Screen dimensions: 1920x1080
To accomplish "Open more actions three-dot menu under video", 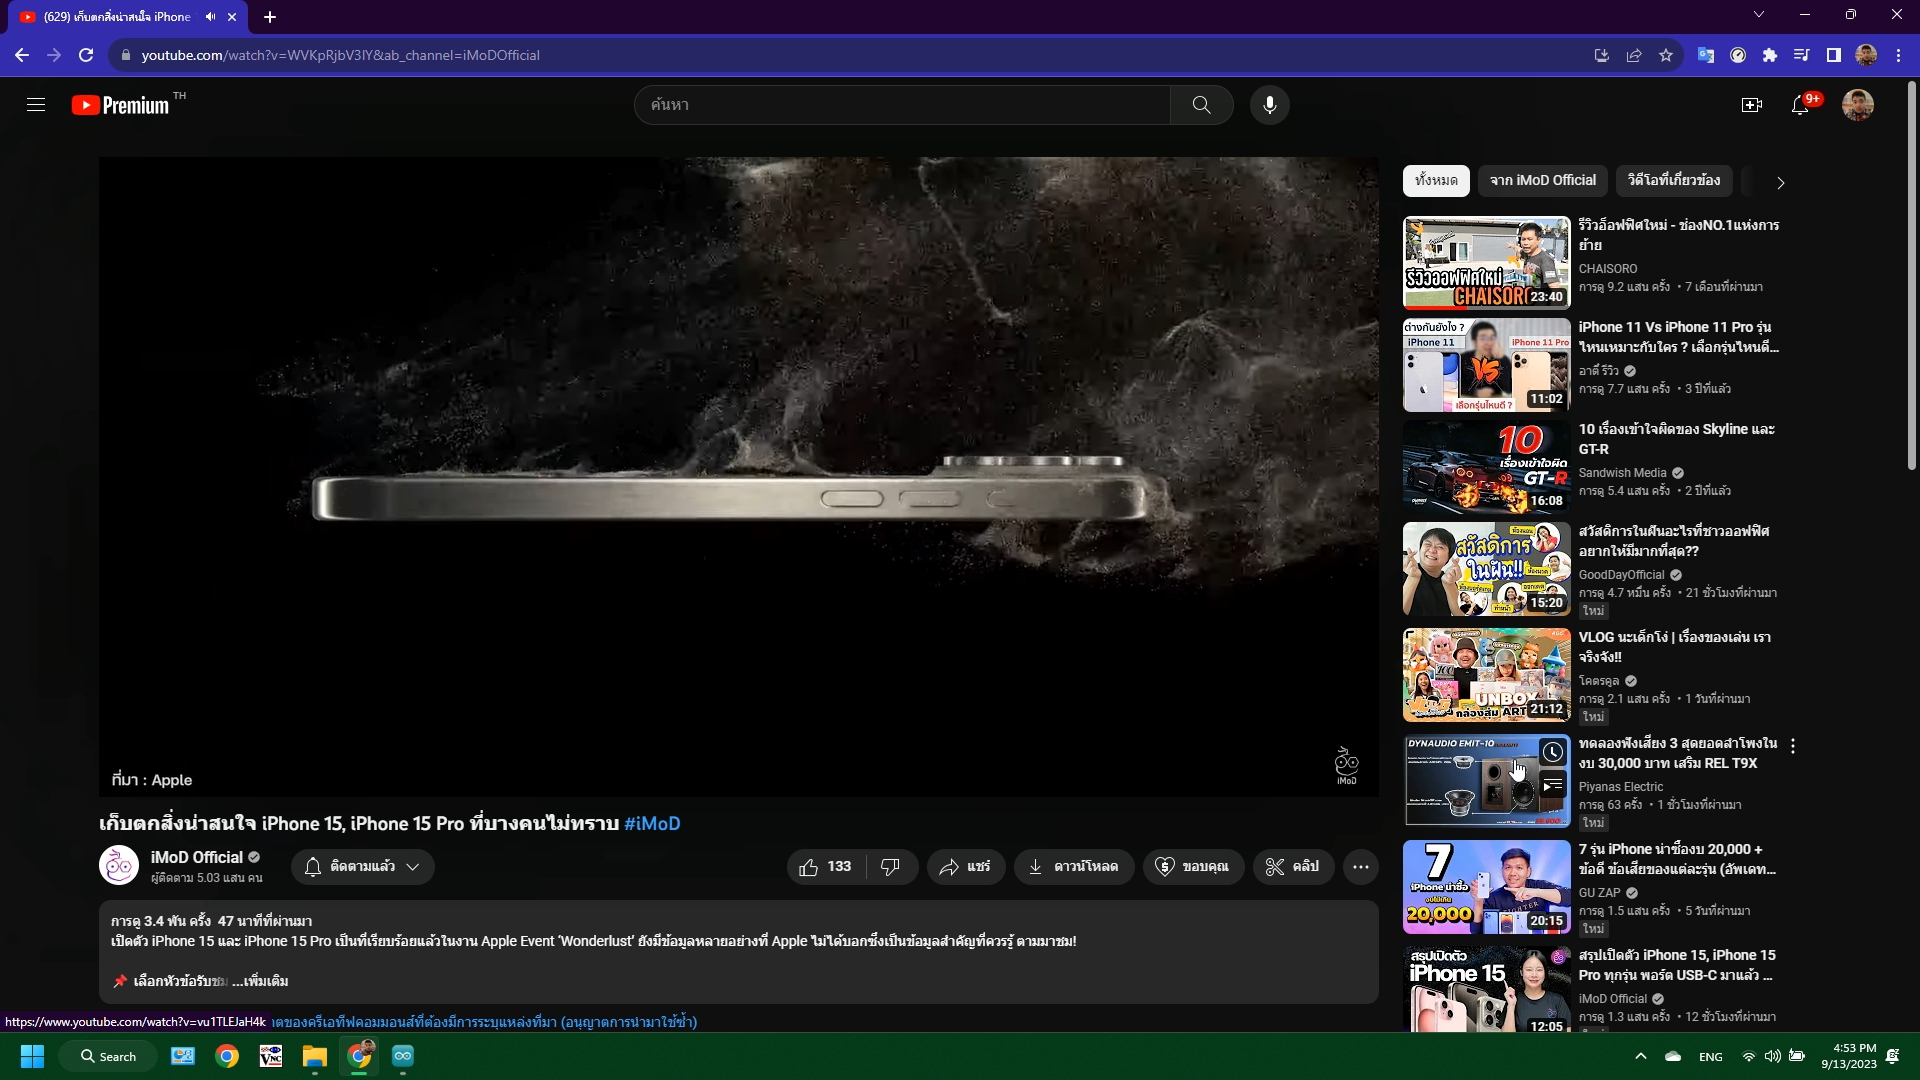I will tap(1361, 867).
